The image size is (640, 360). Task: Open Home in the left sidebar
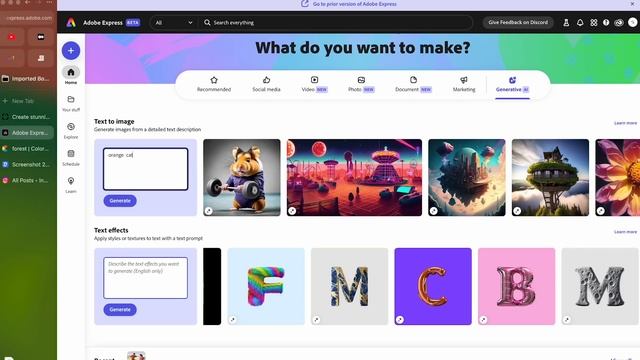coord(71,75)
